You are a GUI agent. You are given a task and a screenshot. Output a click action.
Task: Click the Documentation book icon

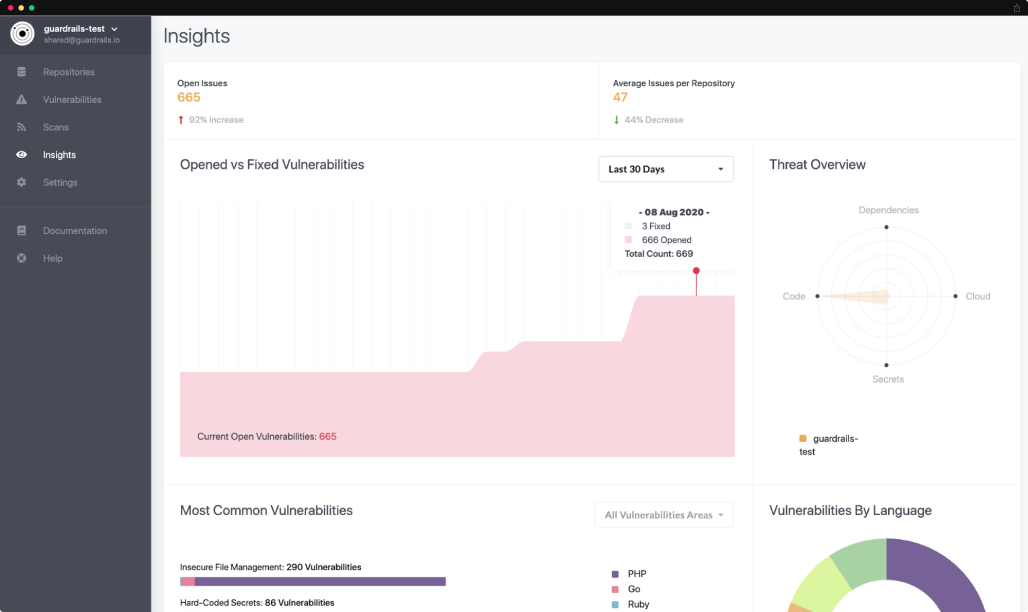pyautogui.click(x=22, y=230)
